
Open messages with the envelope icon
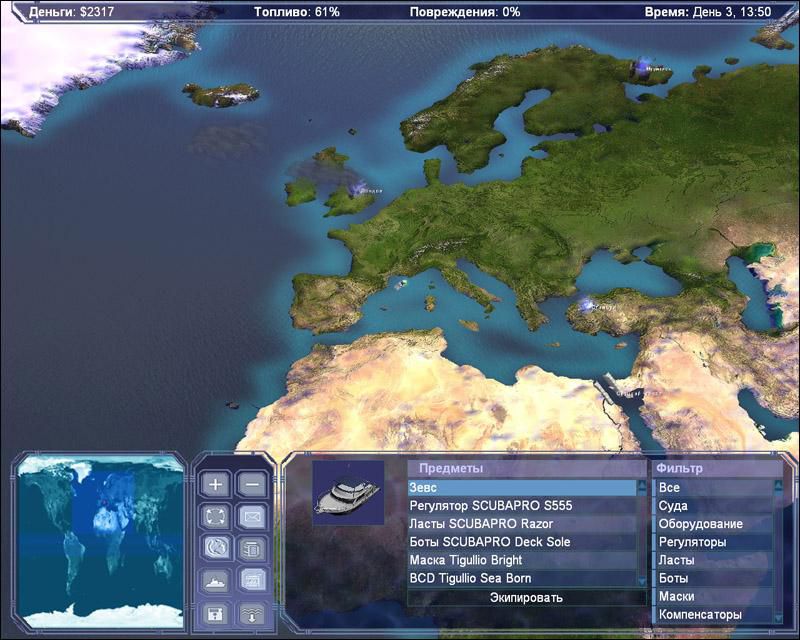click(252, 516)
